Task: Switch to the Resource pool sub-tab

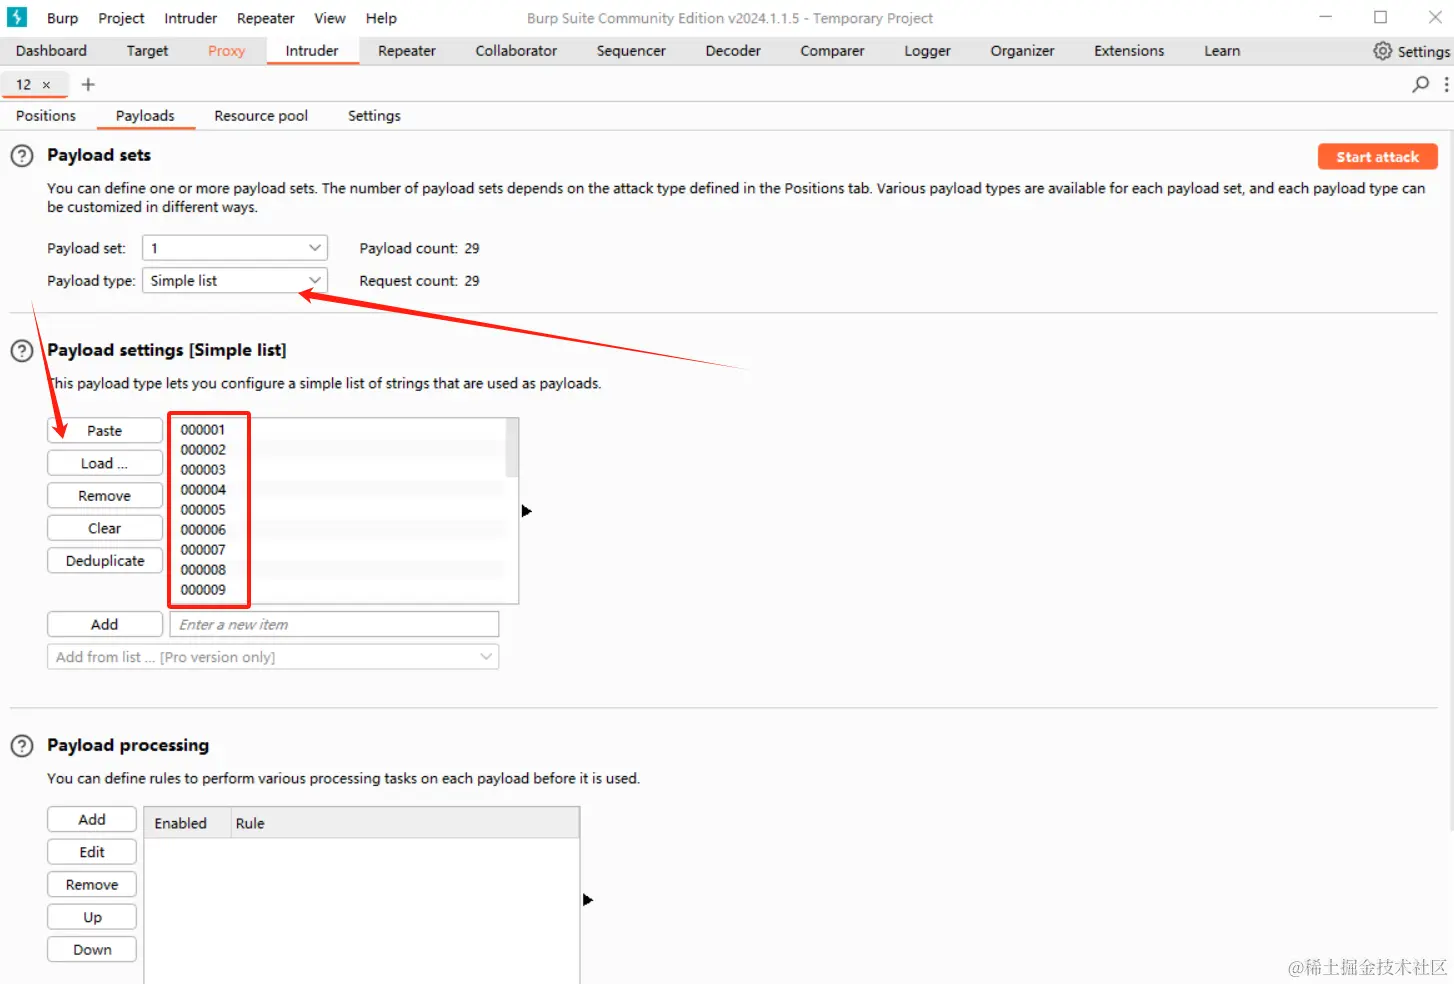Action: pyautogui.click(x=261, y=116)
